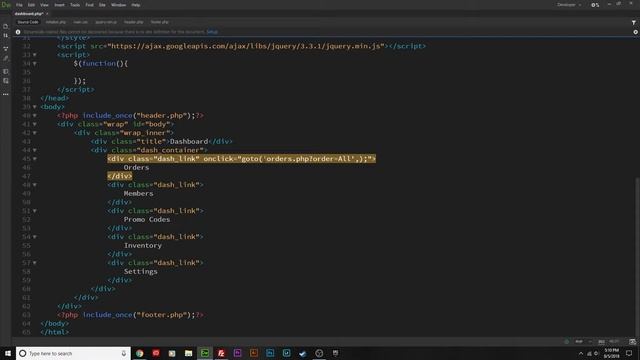Screen dimensions: 640x360
Task: Click the 'Members' text on line 49
Action: tap(138, 193)
